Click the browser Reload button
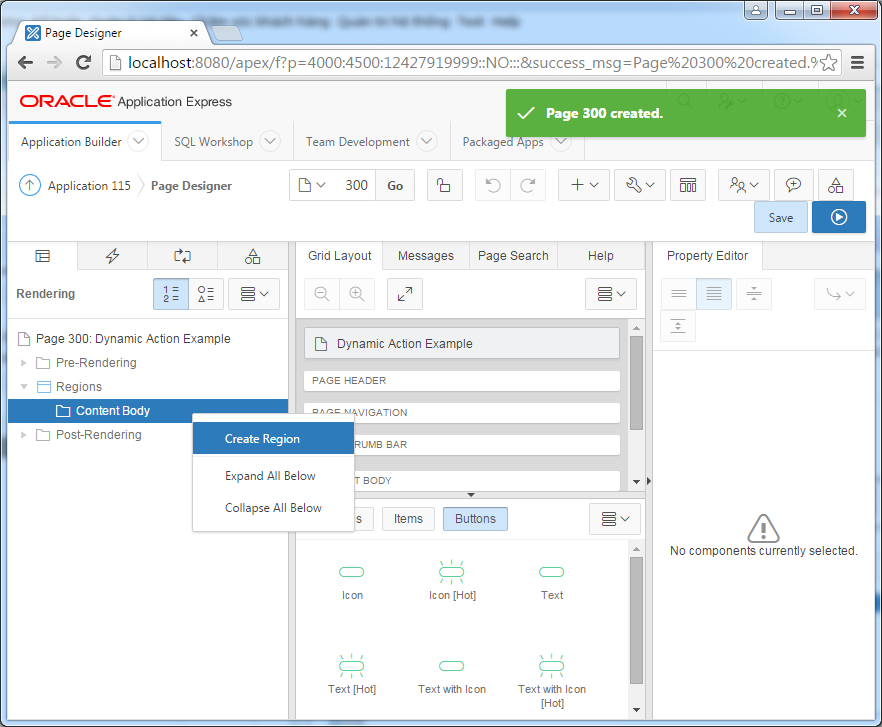882x727 pixels. [83, 62]
